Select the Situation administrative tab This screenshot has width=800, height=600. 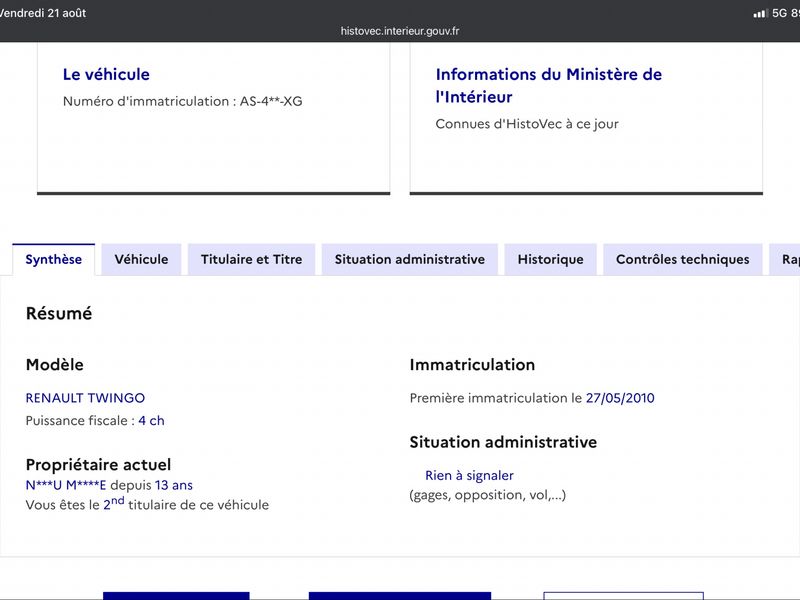[x=410, y=260]
